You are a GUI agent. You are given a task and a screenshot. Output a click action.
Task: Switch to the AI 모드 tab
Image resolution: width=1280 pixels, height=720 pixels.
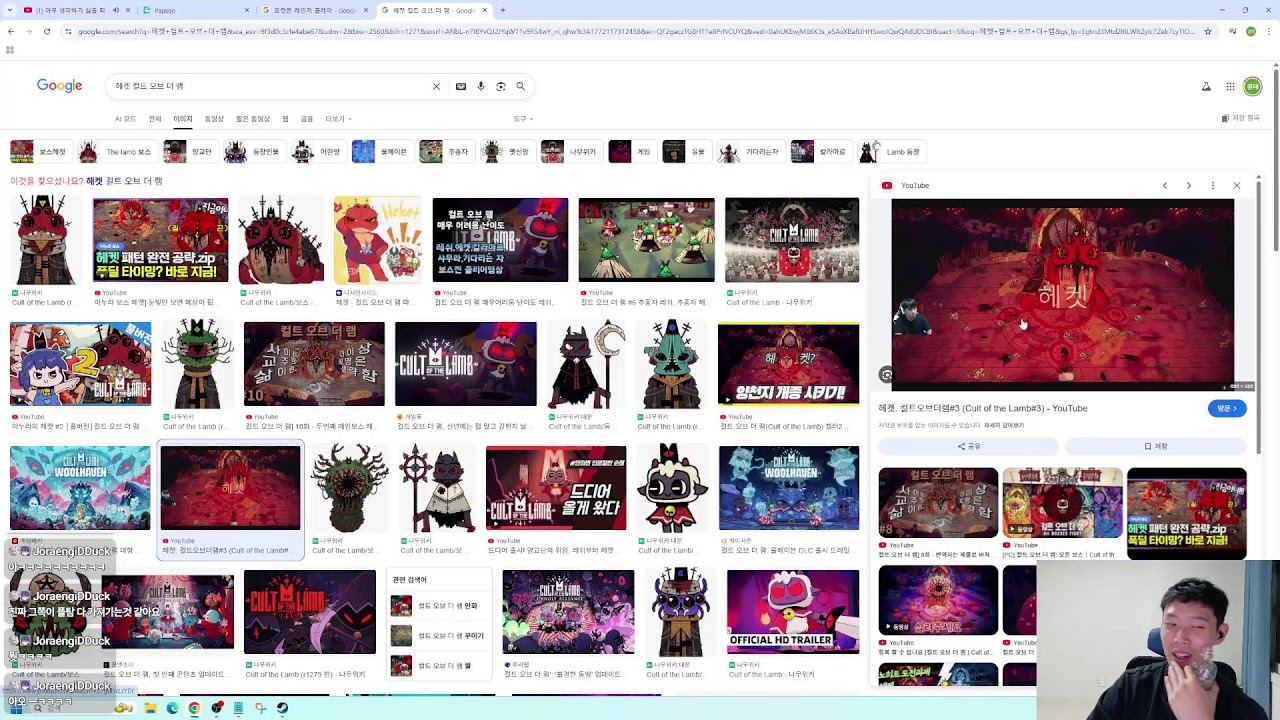point(125,119)
